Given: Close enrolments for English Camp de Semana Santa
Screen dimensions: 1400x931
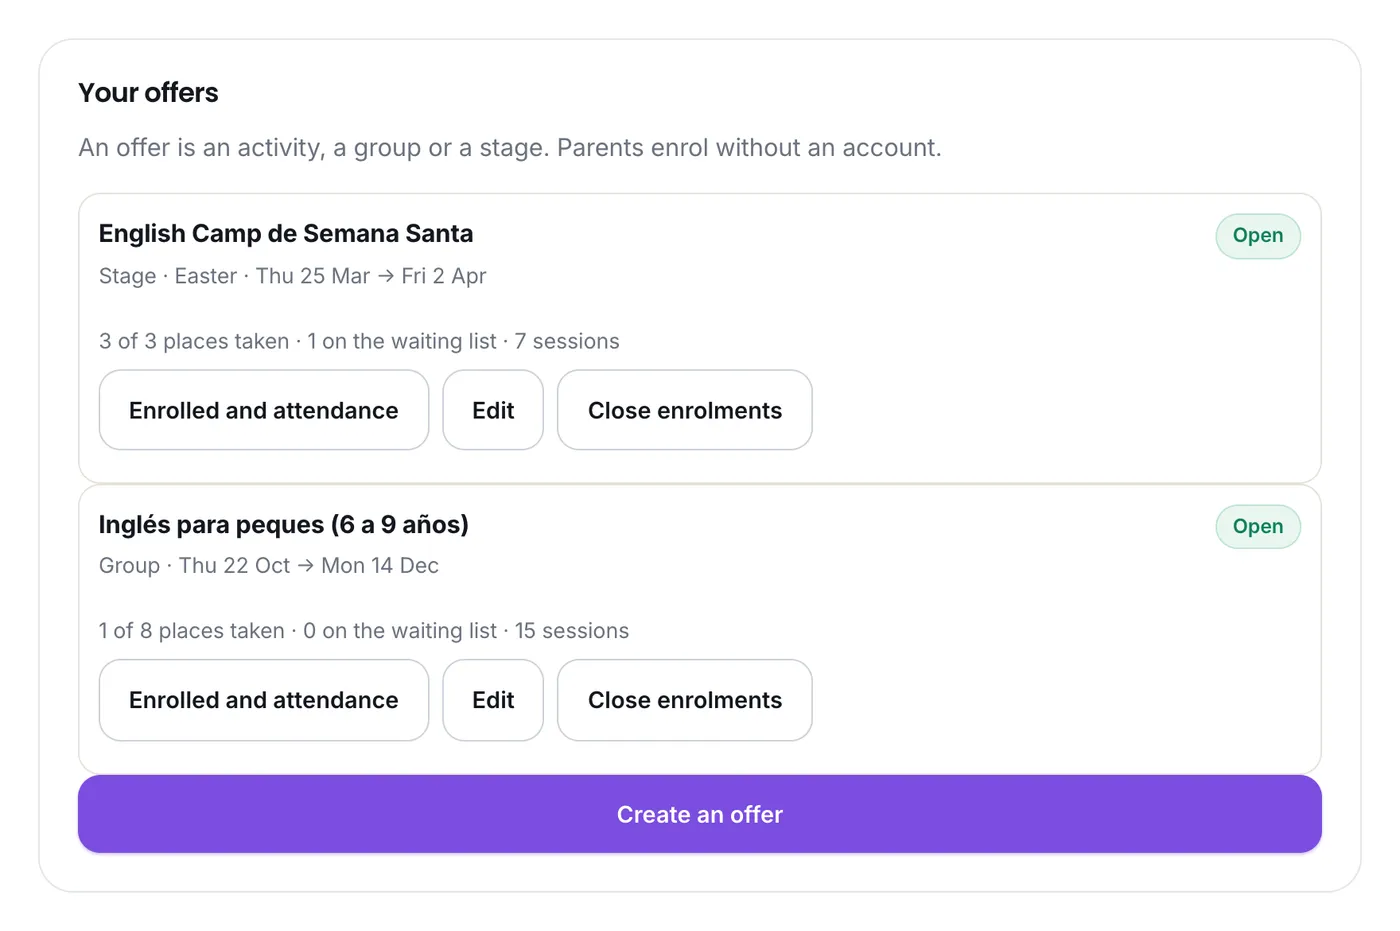Looking at the screenshot, I should pos(685,410).
